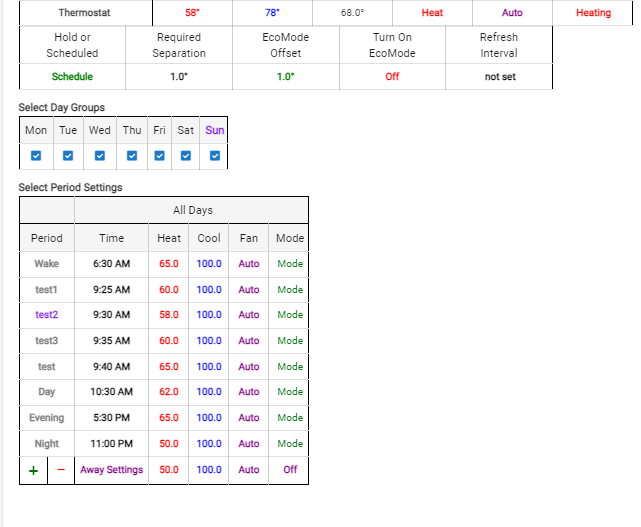The height and width of the screenshot is (527, 641).
Task: Click the green plus icon to add period
Action: tap(34, 470)
